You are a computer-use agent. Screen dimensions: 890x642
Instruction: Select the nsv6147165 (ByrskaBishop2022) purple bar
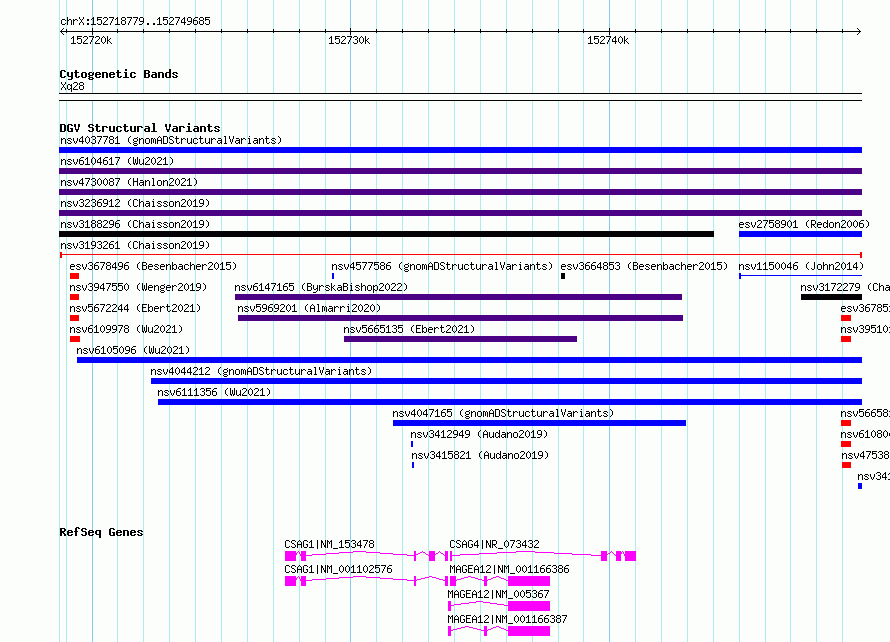458,297
